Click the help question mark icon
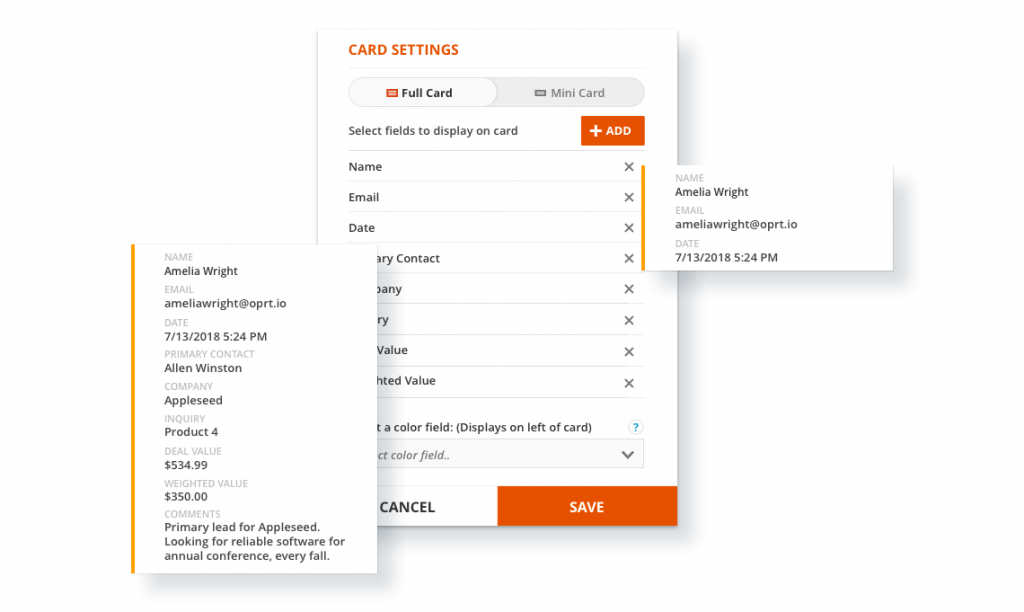 [635, 427]
